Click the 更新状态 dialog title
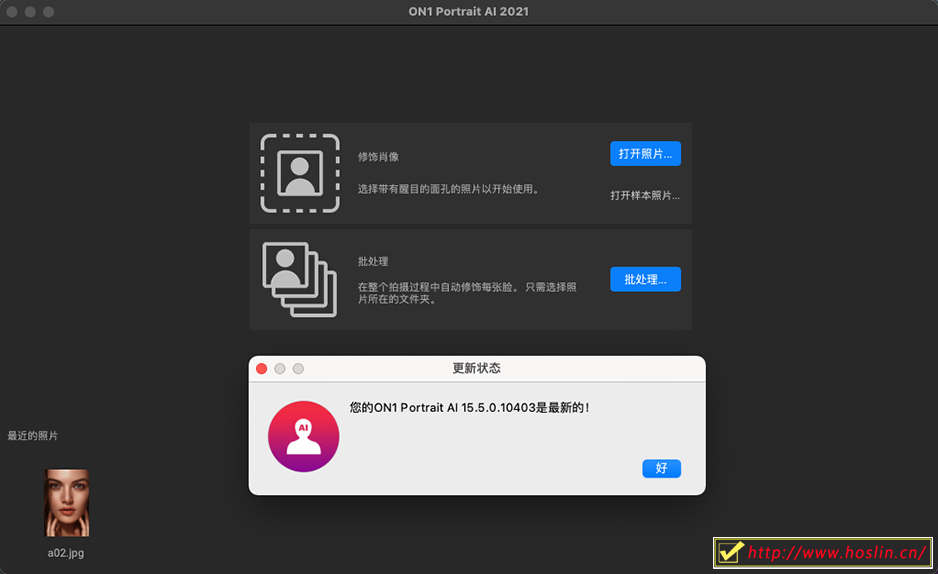Viewport: 938px width, 574px height. pyautogui.click(x=476, y=368)
